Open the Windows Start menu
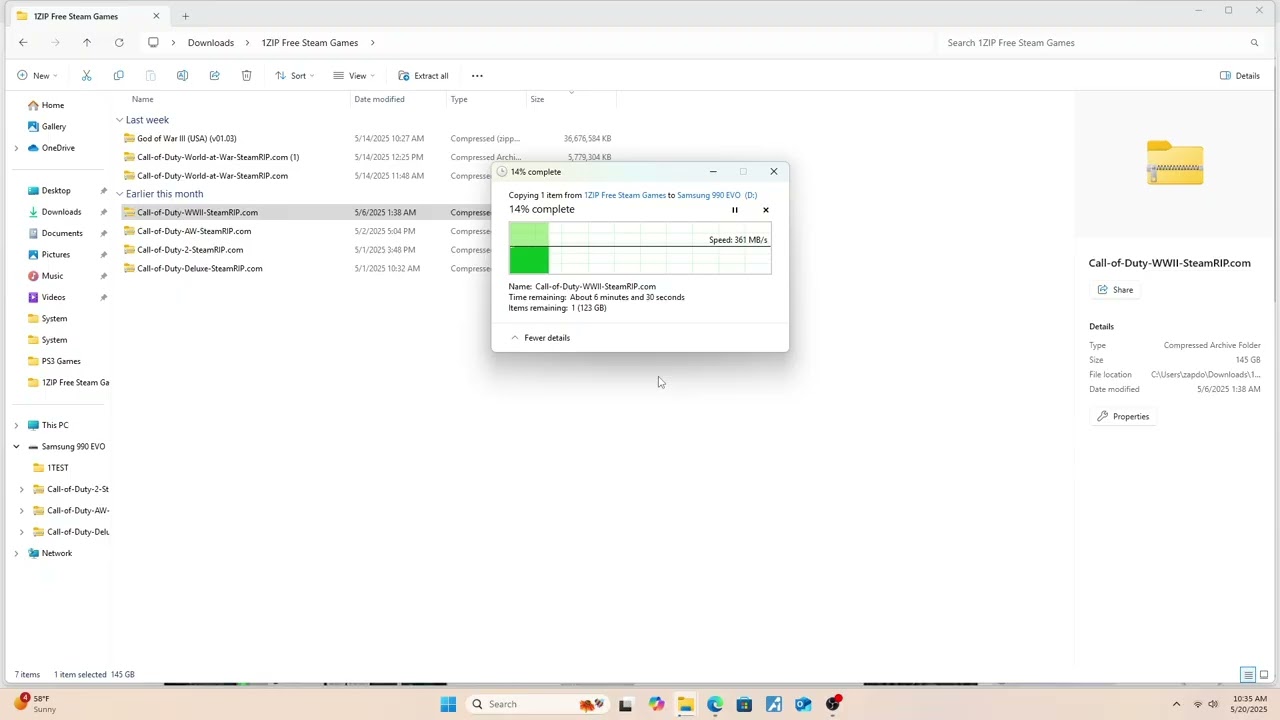 (x=448, y=705)
